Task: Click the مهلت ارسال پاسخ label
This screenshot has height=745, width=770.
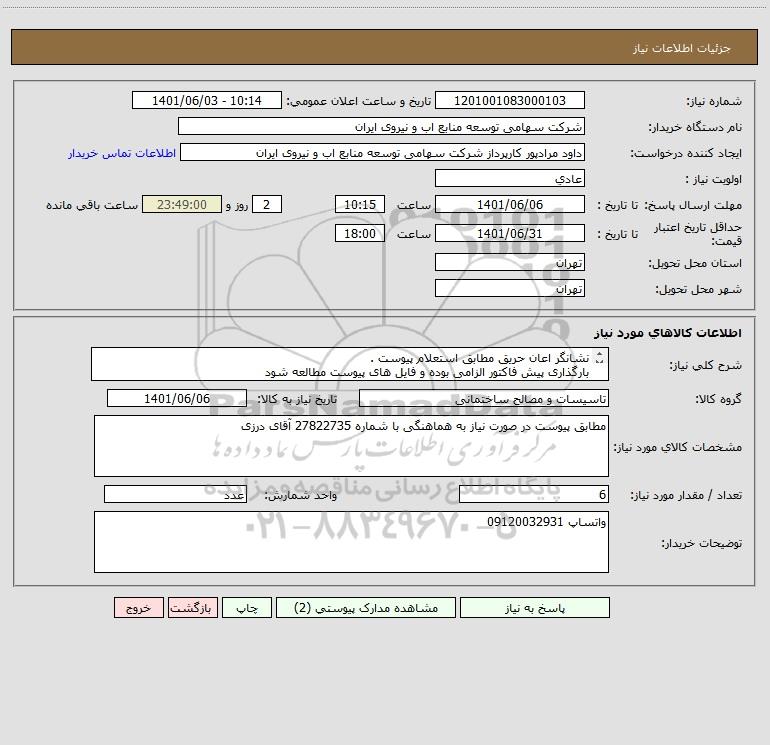Action: click(x=693, y=205)
